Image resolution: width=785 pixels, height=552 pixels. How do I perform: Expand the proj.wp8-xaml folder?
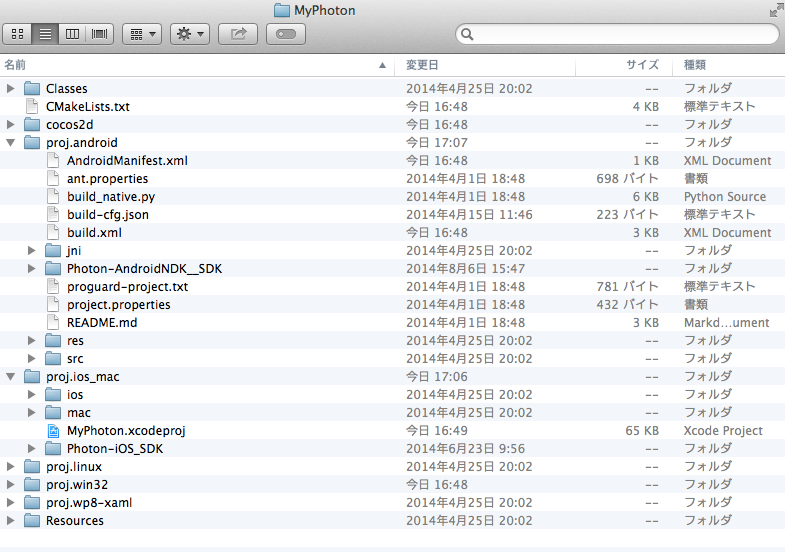[11, 503]
